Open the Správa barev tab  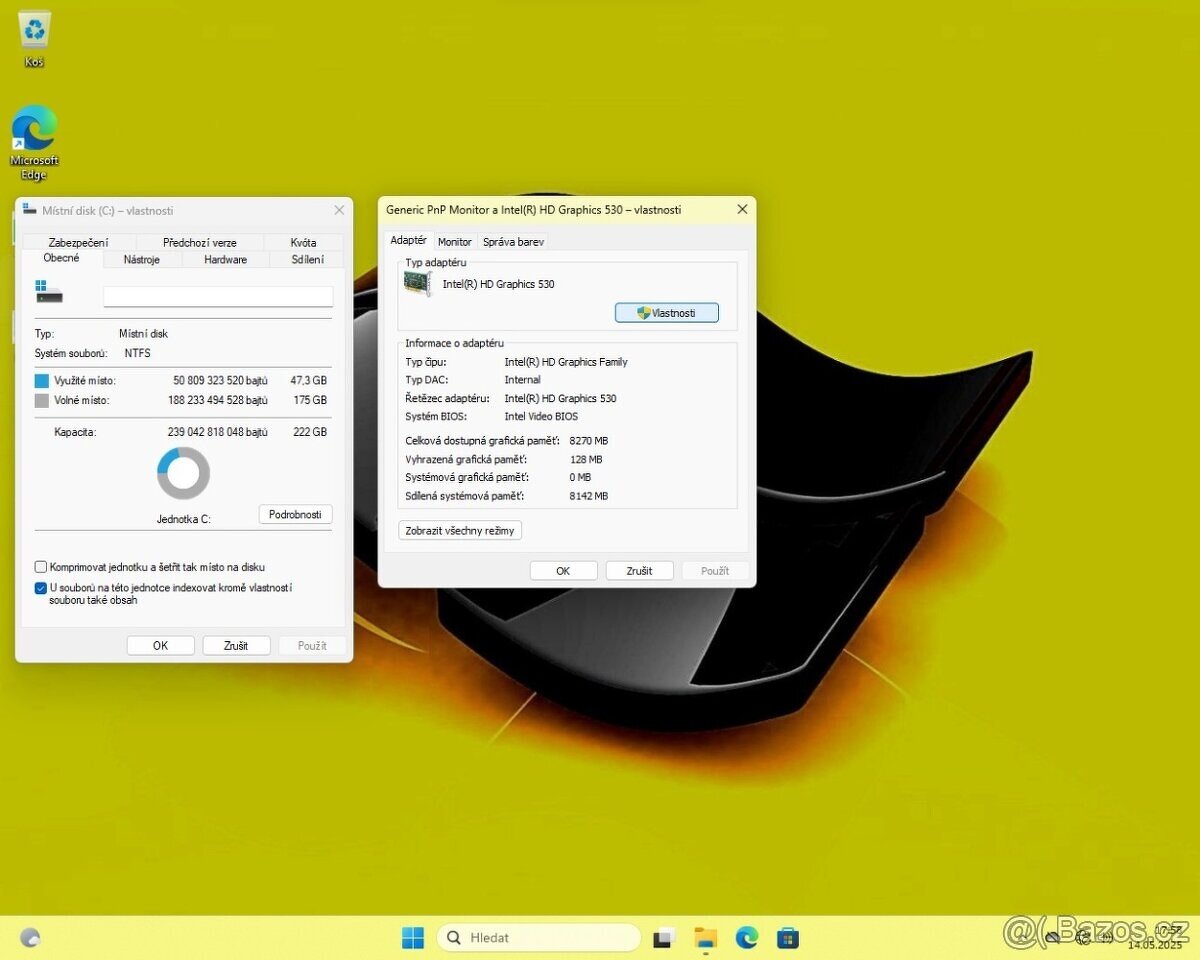(513, 241)
